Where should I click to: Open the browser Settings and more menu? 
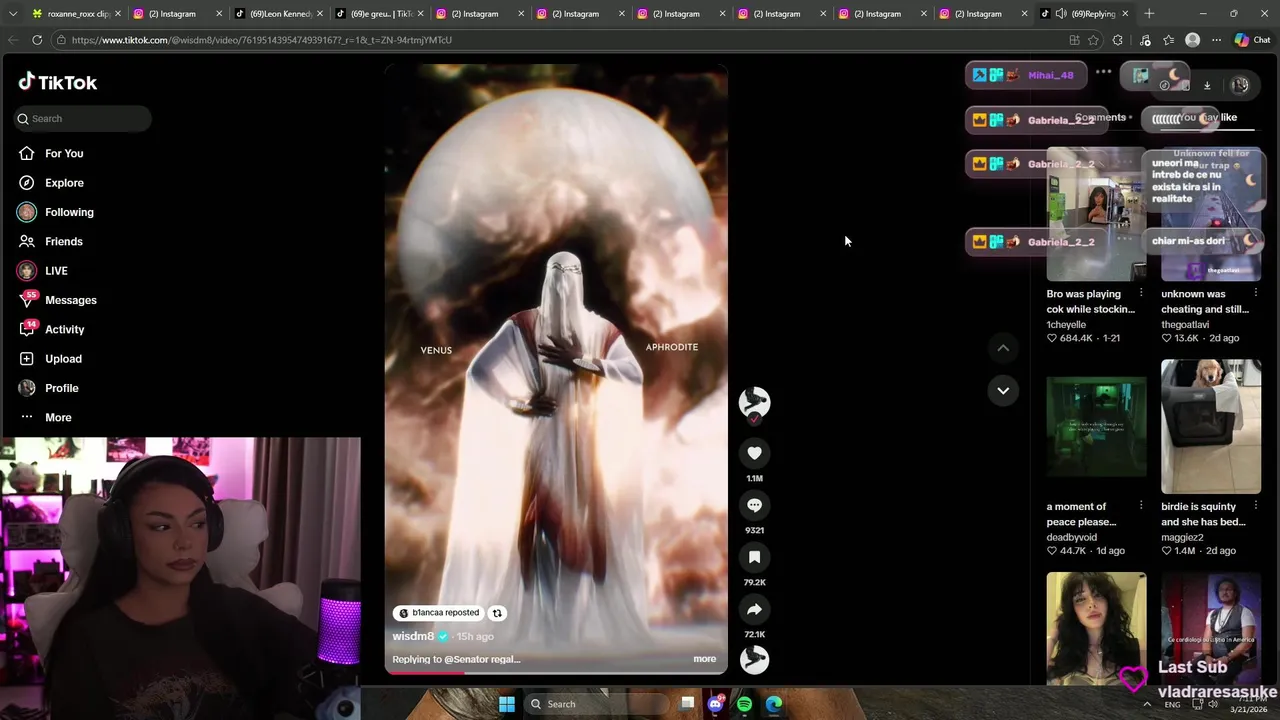tap(1216, 40)
